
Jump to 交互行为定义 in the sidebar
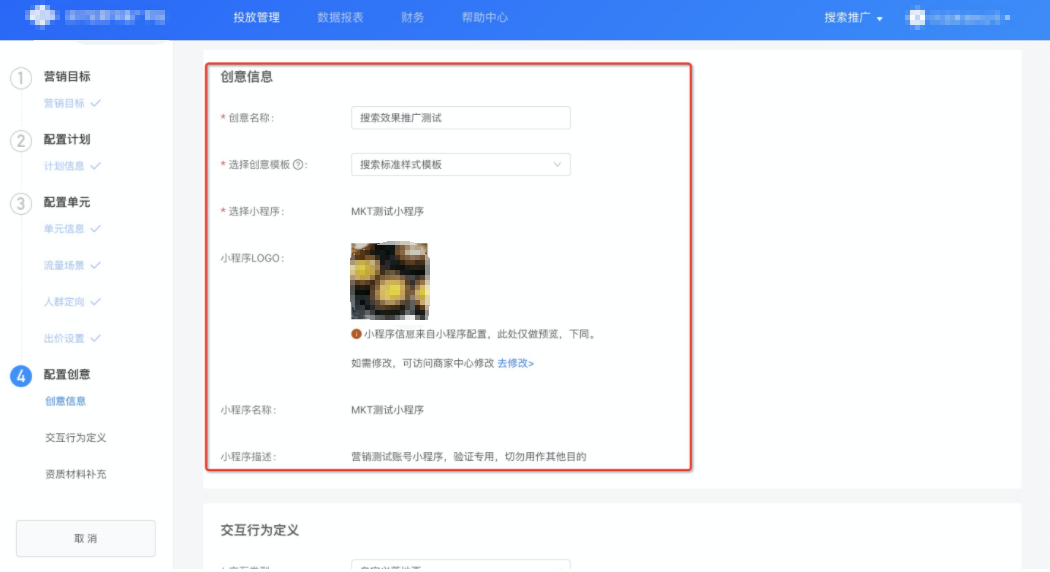tap(75, 438)
